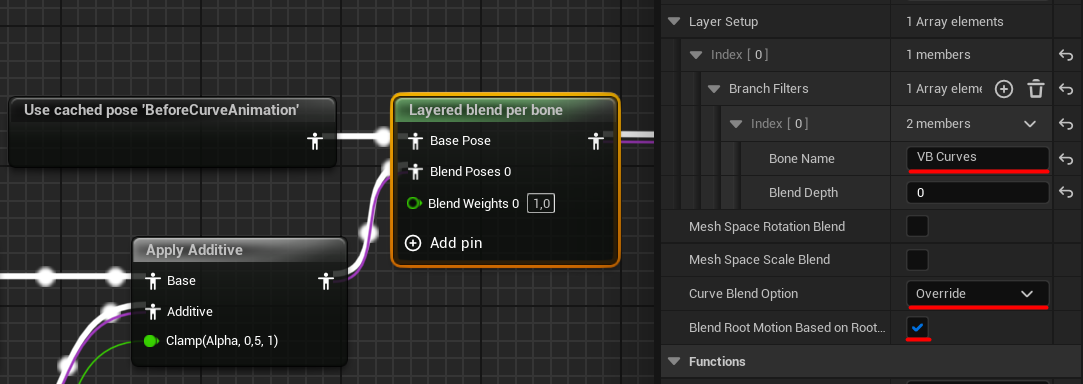Click Additive input pin on Apply Additive node
Image resolution: width=1083 pixels, height=384 pixels.
click(x=153, y=311)
